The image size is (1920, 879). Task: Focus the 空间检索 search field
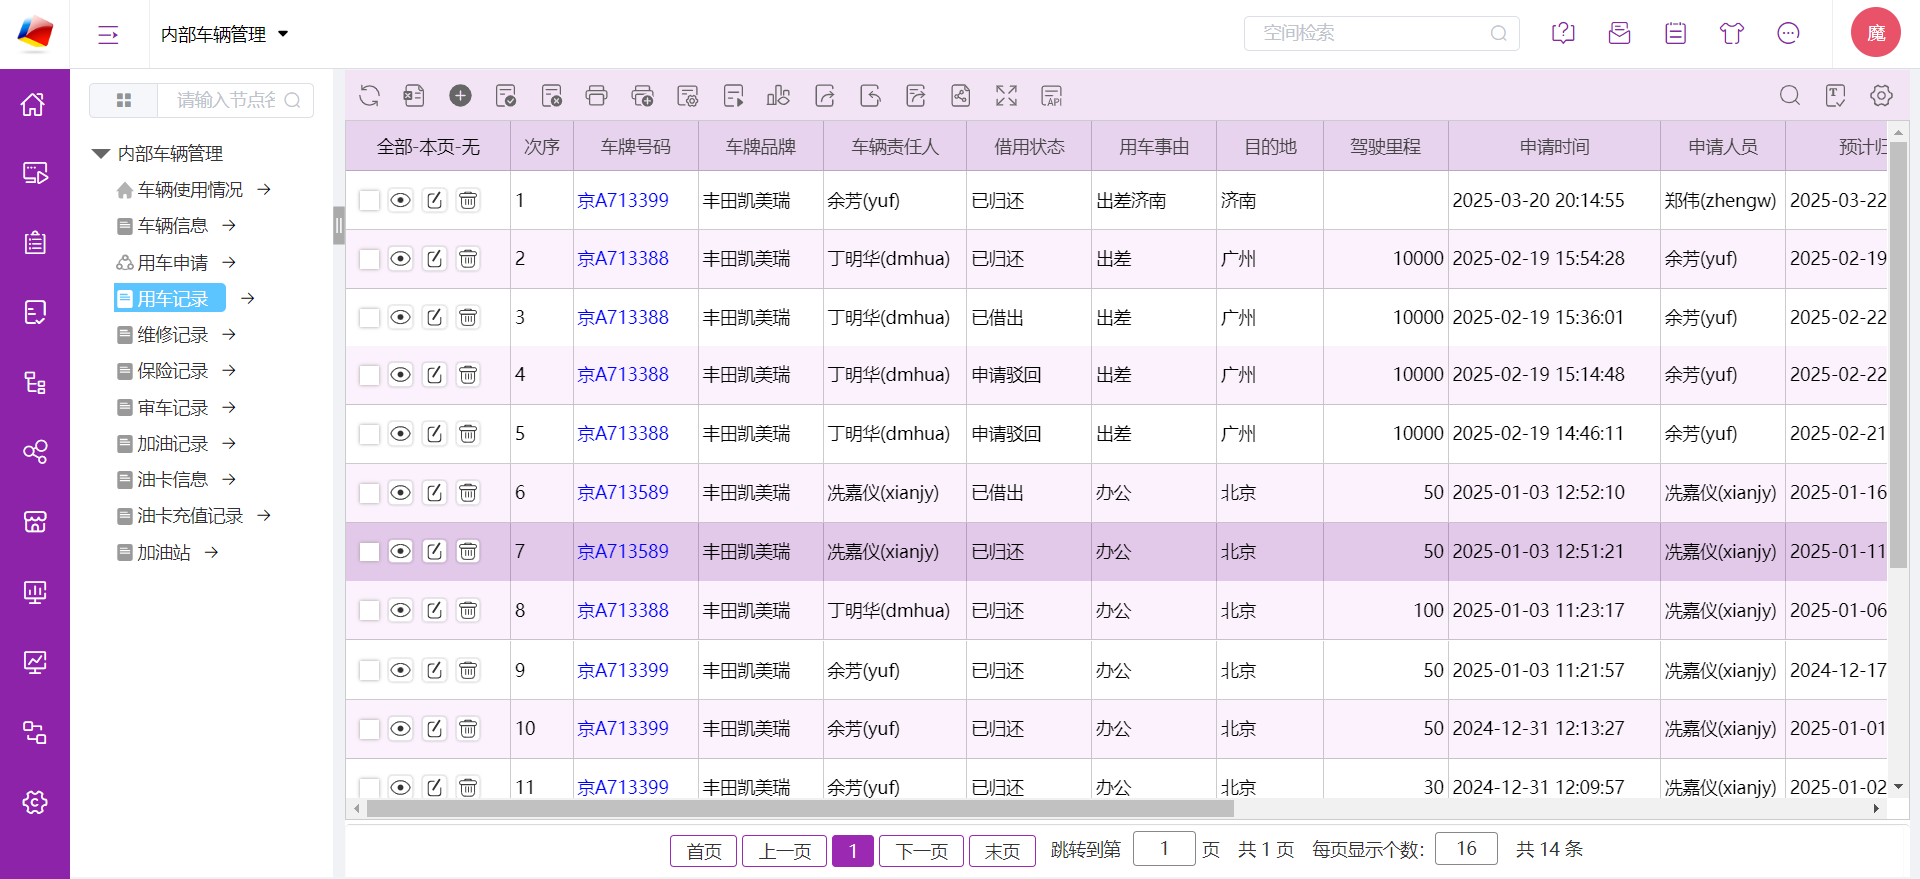point(1381,33)
